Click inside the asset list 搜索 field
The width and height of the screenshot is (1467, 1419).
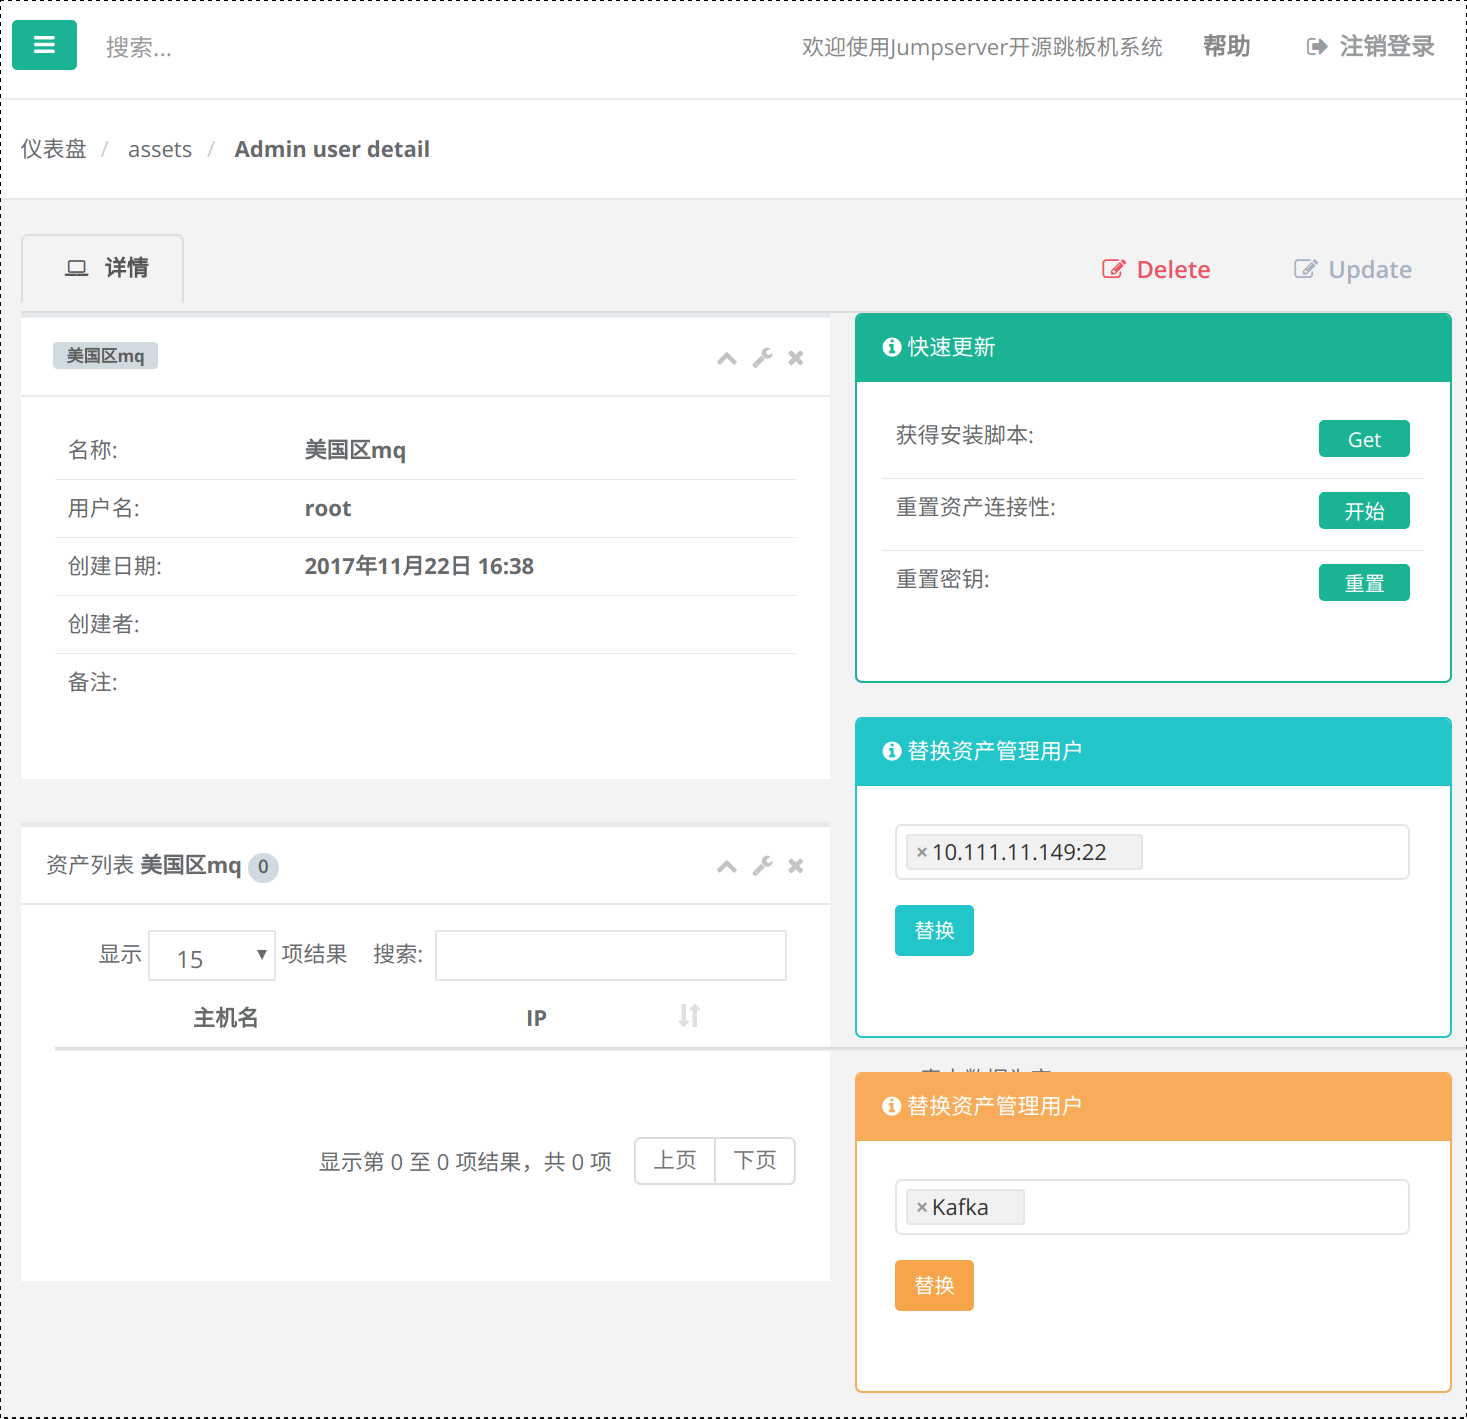pyautogui.click(x=610, y=955)
